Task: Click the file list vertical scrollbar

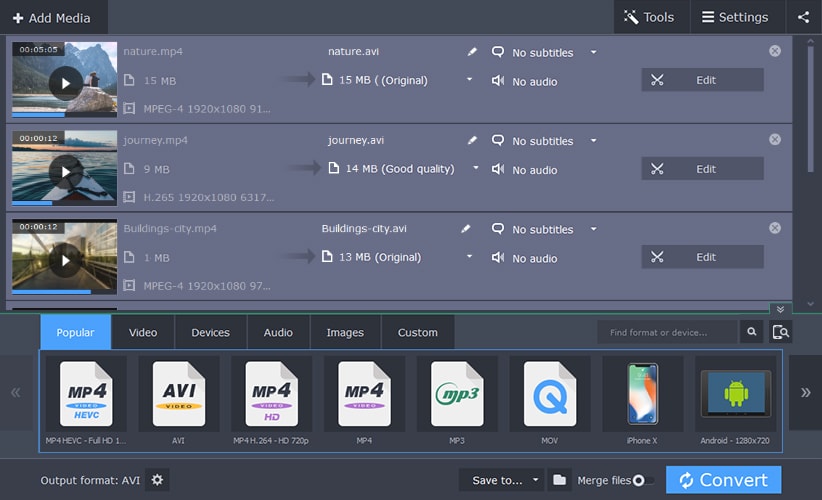Action: click(x=810, y=108)
